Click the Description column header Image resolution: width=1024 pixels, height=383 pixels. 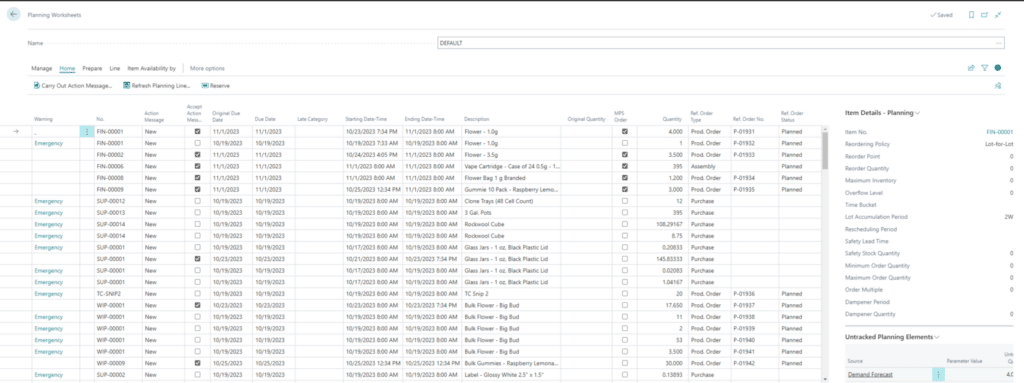click(x=477, y=119)
